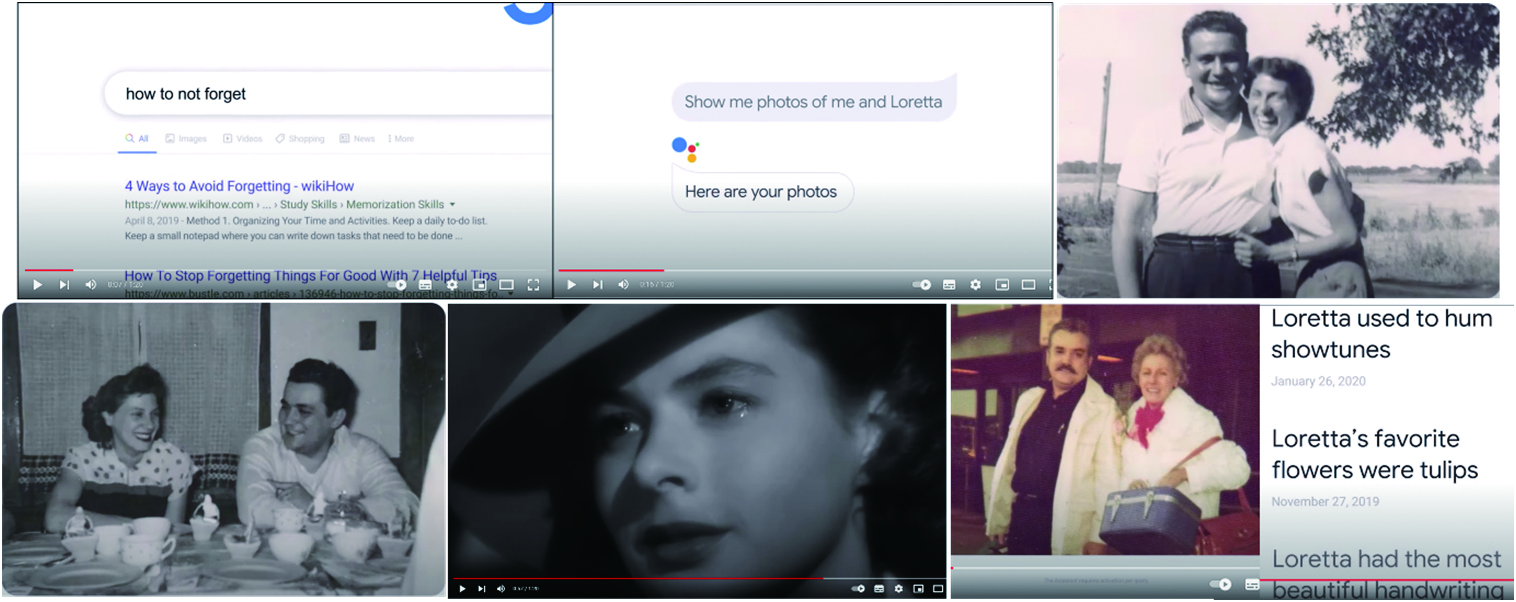
Task: Seek on the progress bar of the 'how to not forget' panel
Action: (284, 270)
